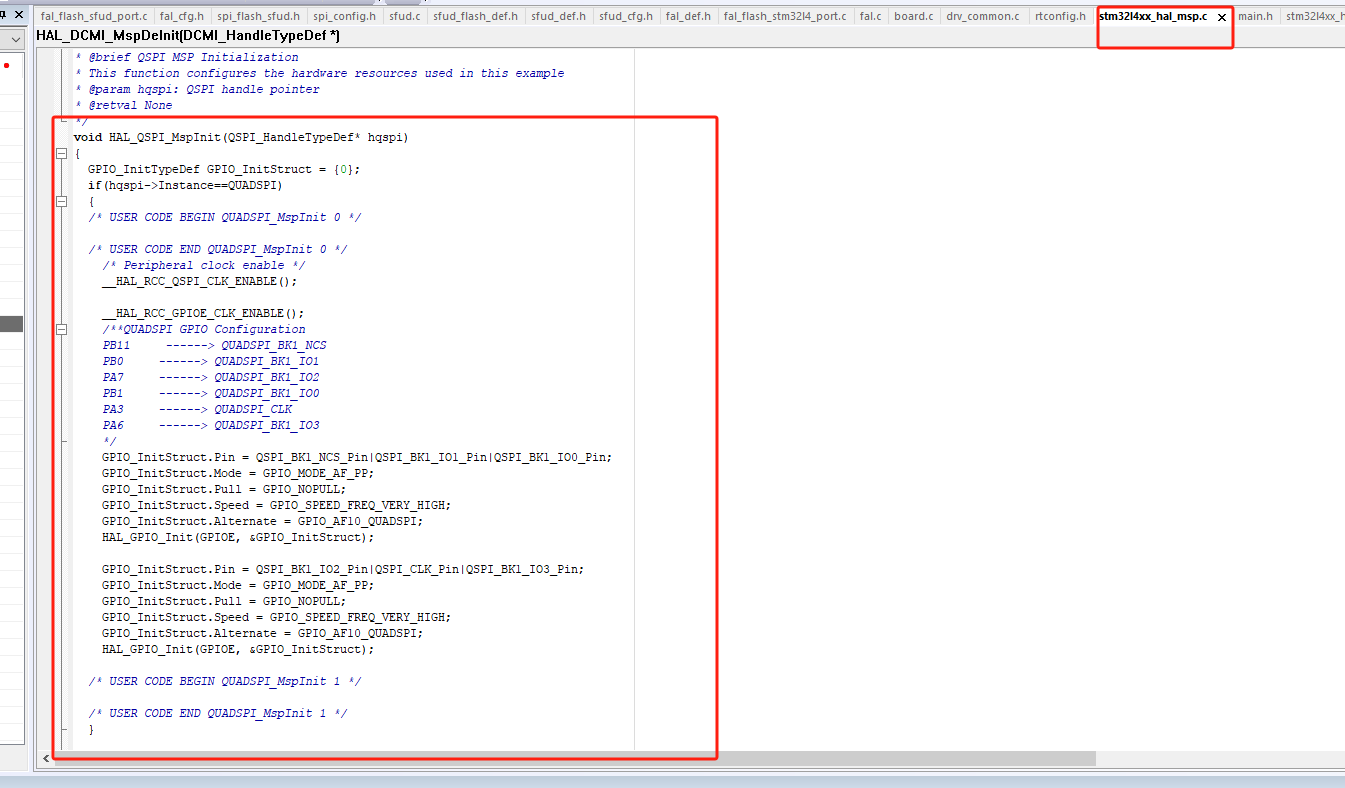The height and width of the screenshot is (788, 1345).
Task: Switch to the sfud.c tab
Action: pyautogui.click(x=405, y=16)
